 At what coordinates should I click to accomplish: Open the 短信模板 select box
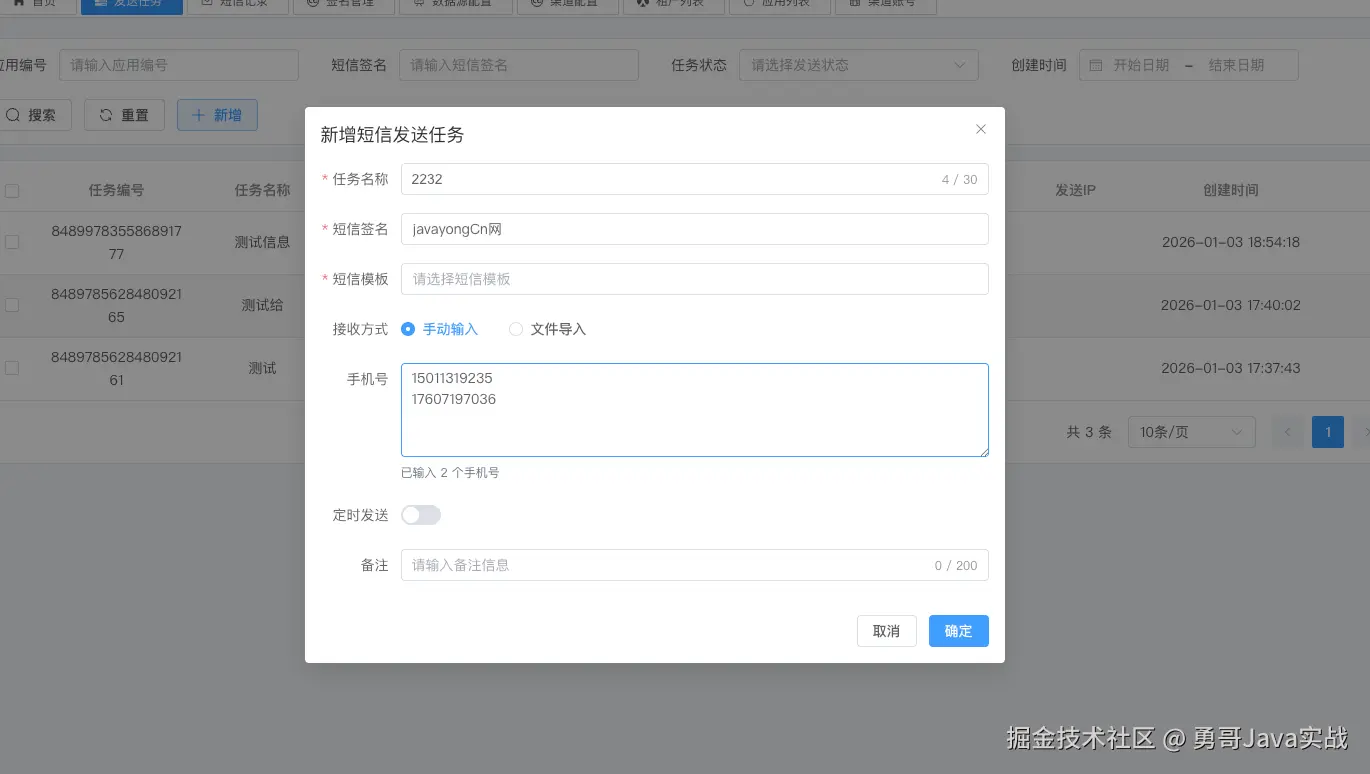pos(694,279)
